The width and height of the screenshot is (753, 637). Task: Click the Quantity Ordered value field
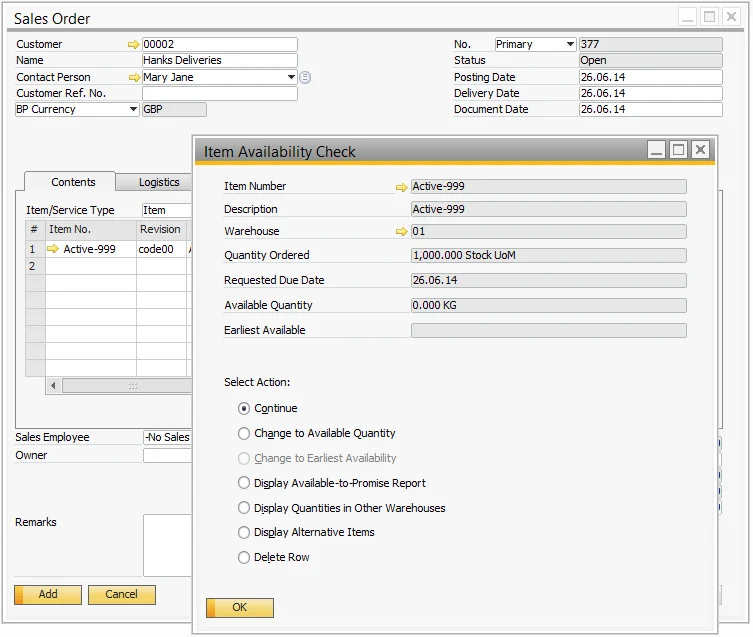coord(549,256)
